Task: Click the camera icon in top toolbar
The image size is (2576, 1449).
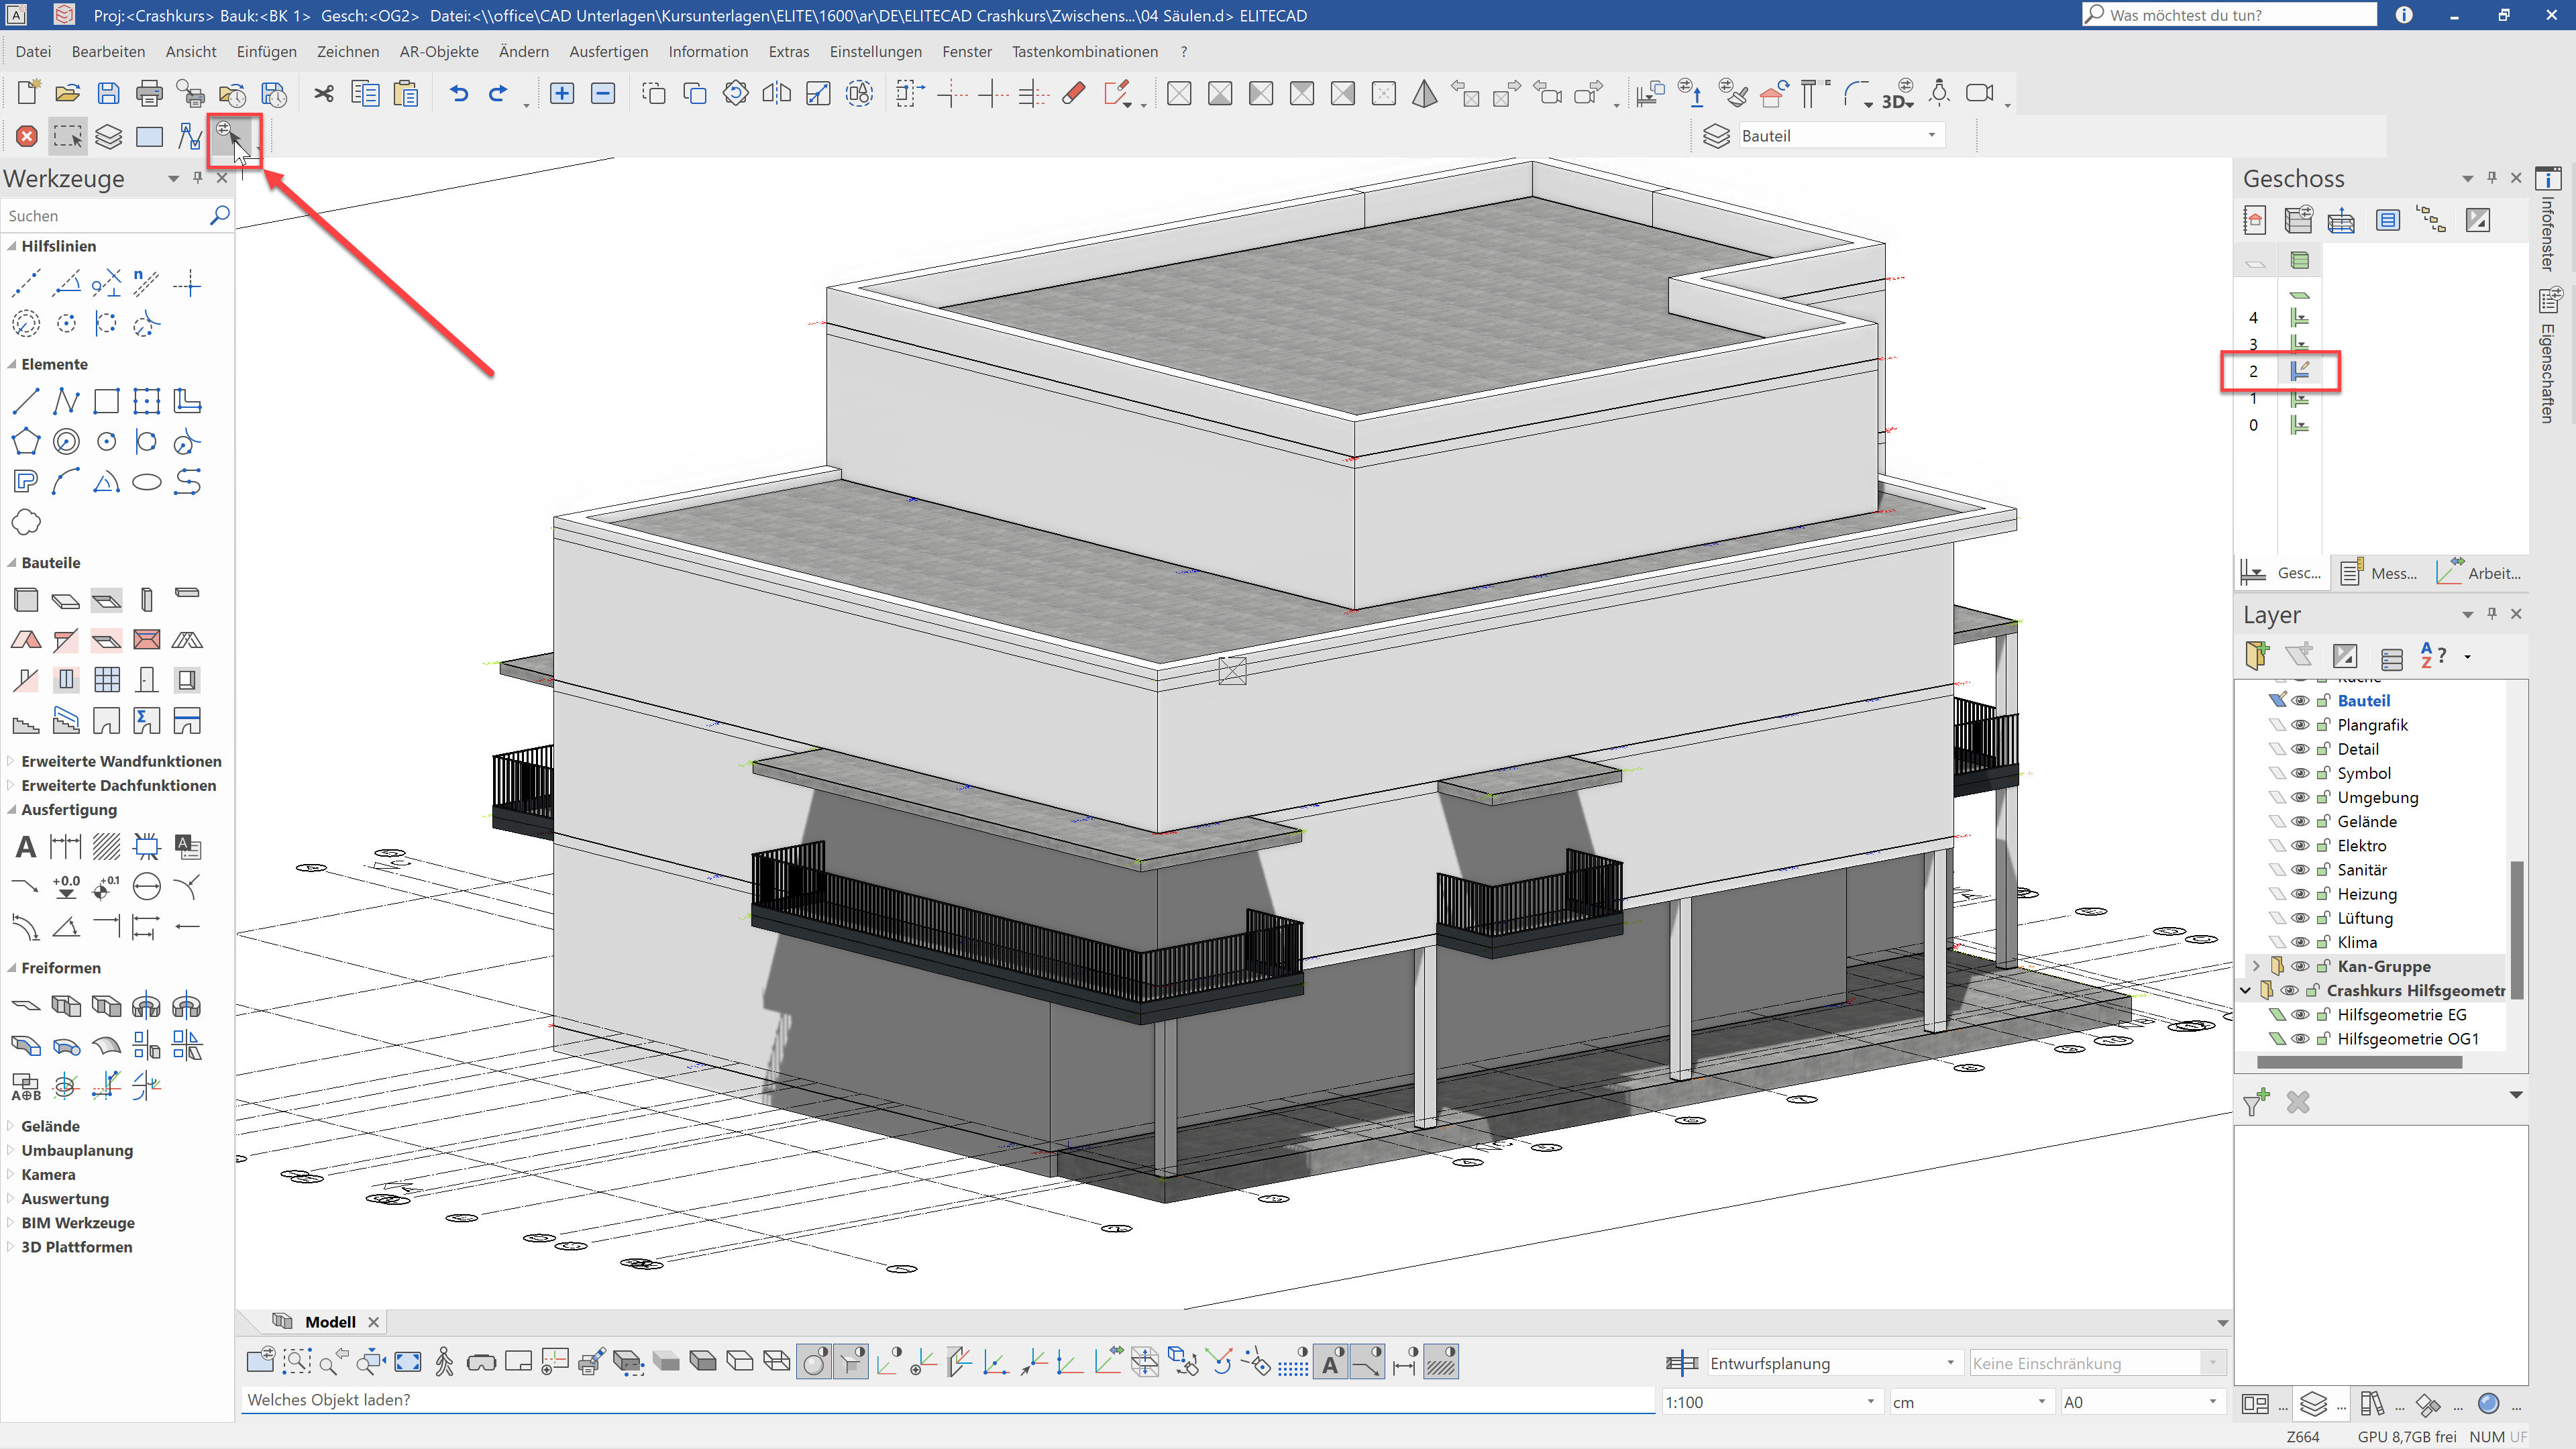Action: point(1980,93)
